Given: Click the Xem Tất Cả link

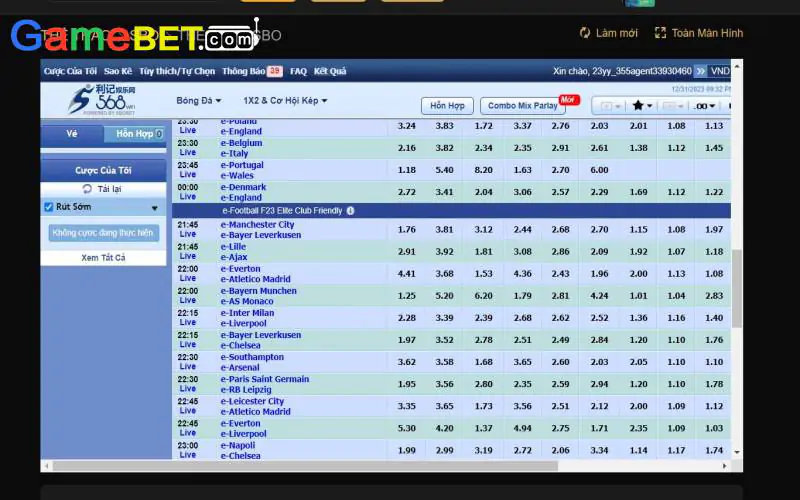Looking at the screenshot, I should coord(103,257).
